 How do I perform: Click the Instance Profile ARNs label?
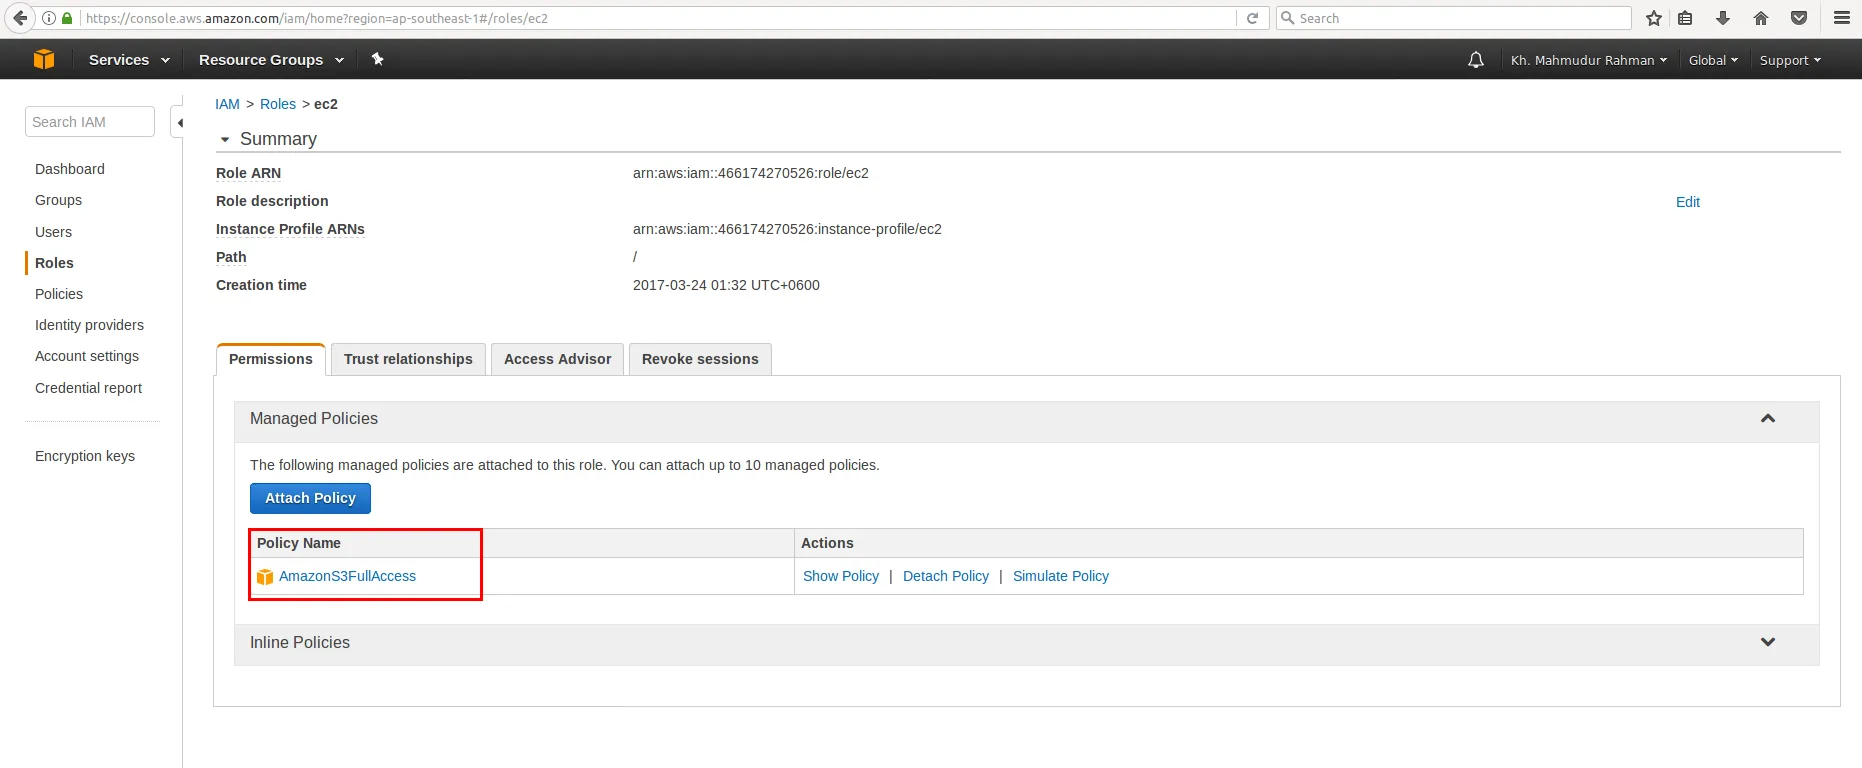[290, 229]
